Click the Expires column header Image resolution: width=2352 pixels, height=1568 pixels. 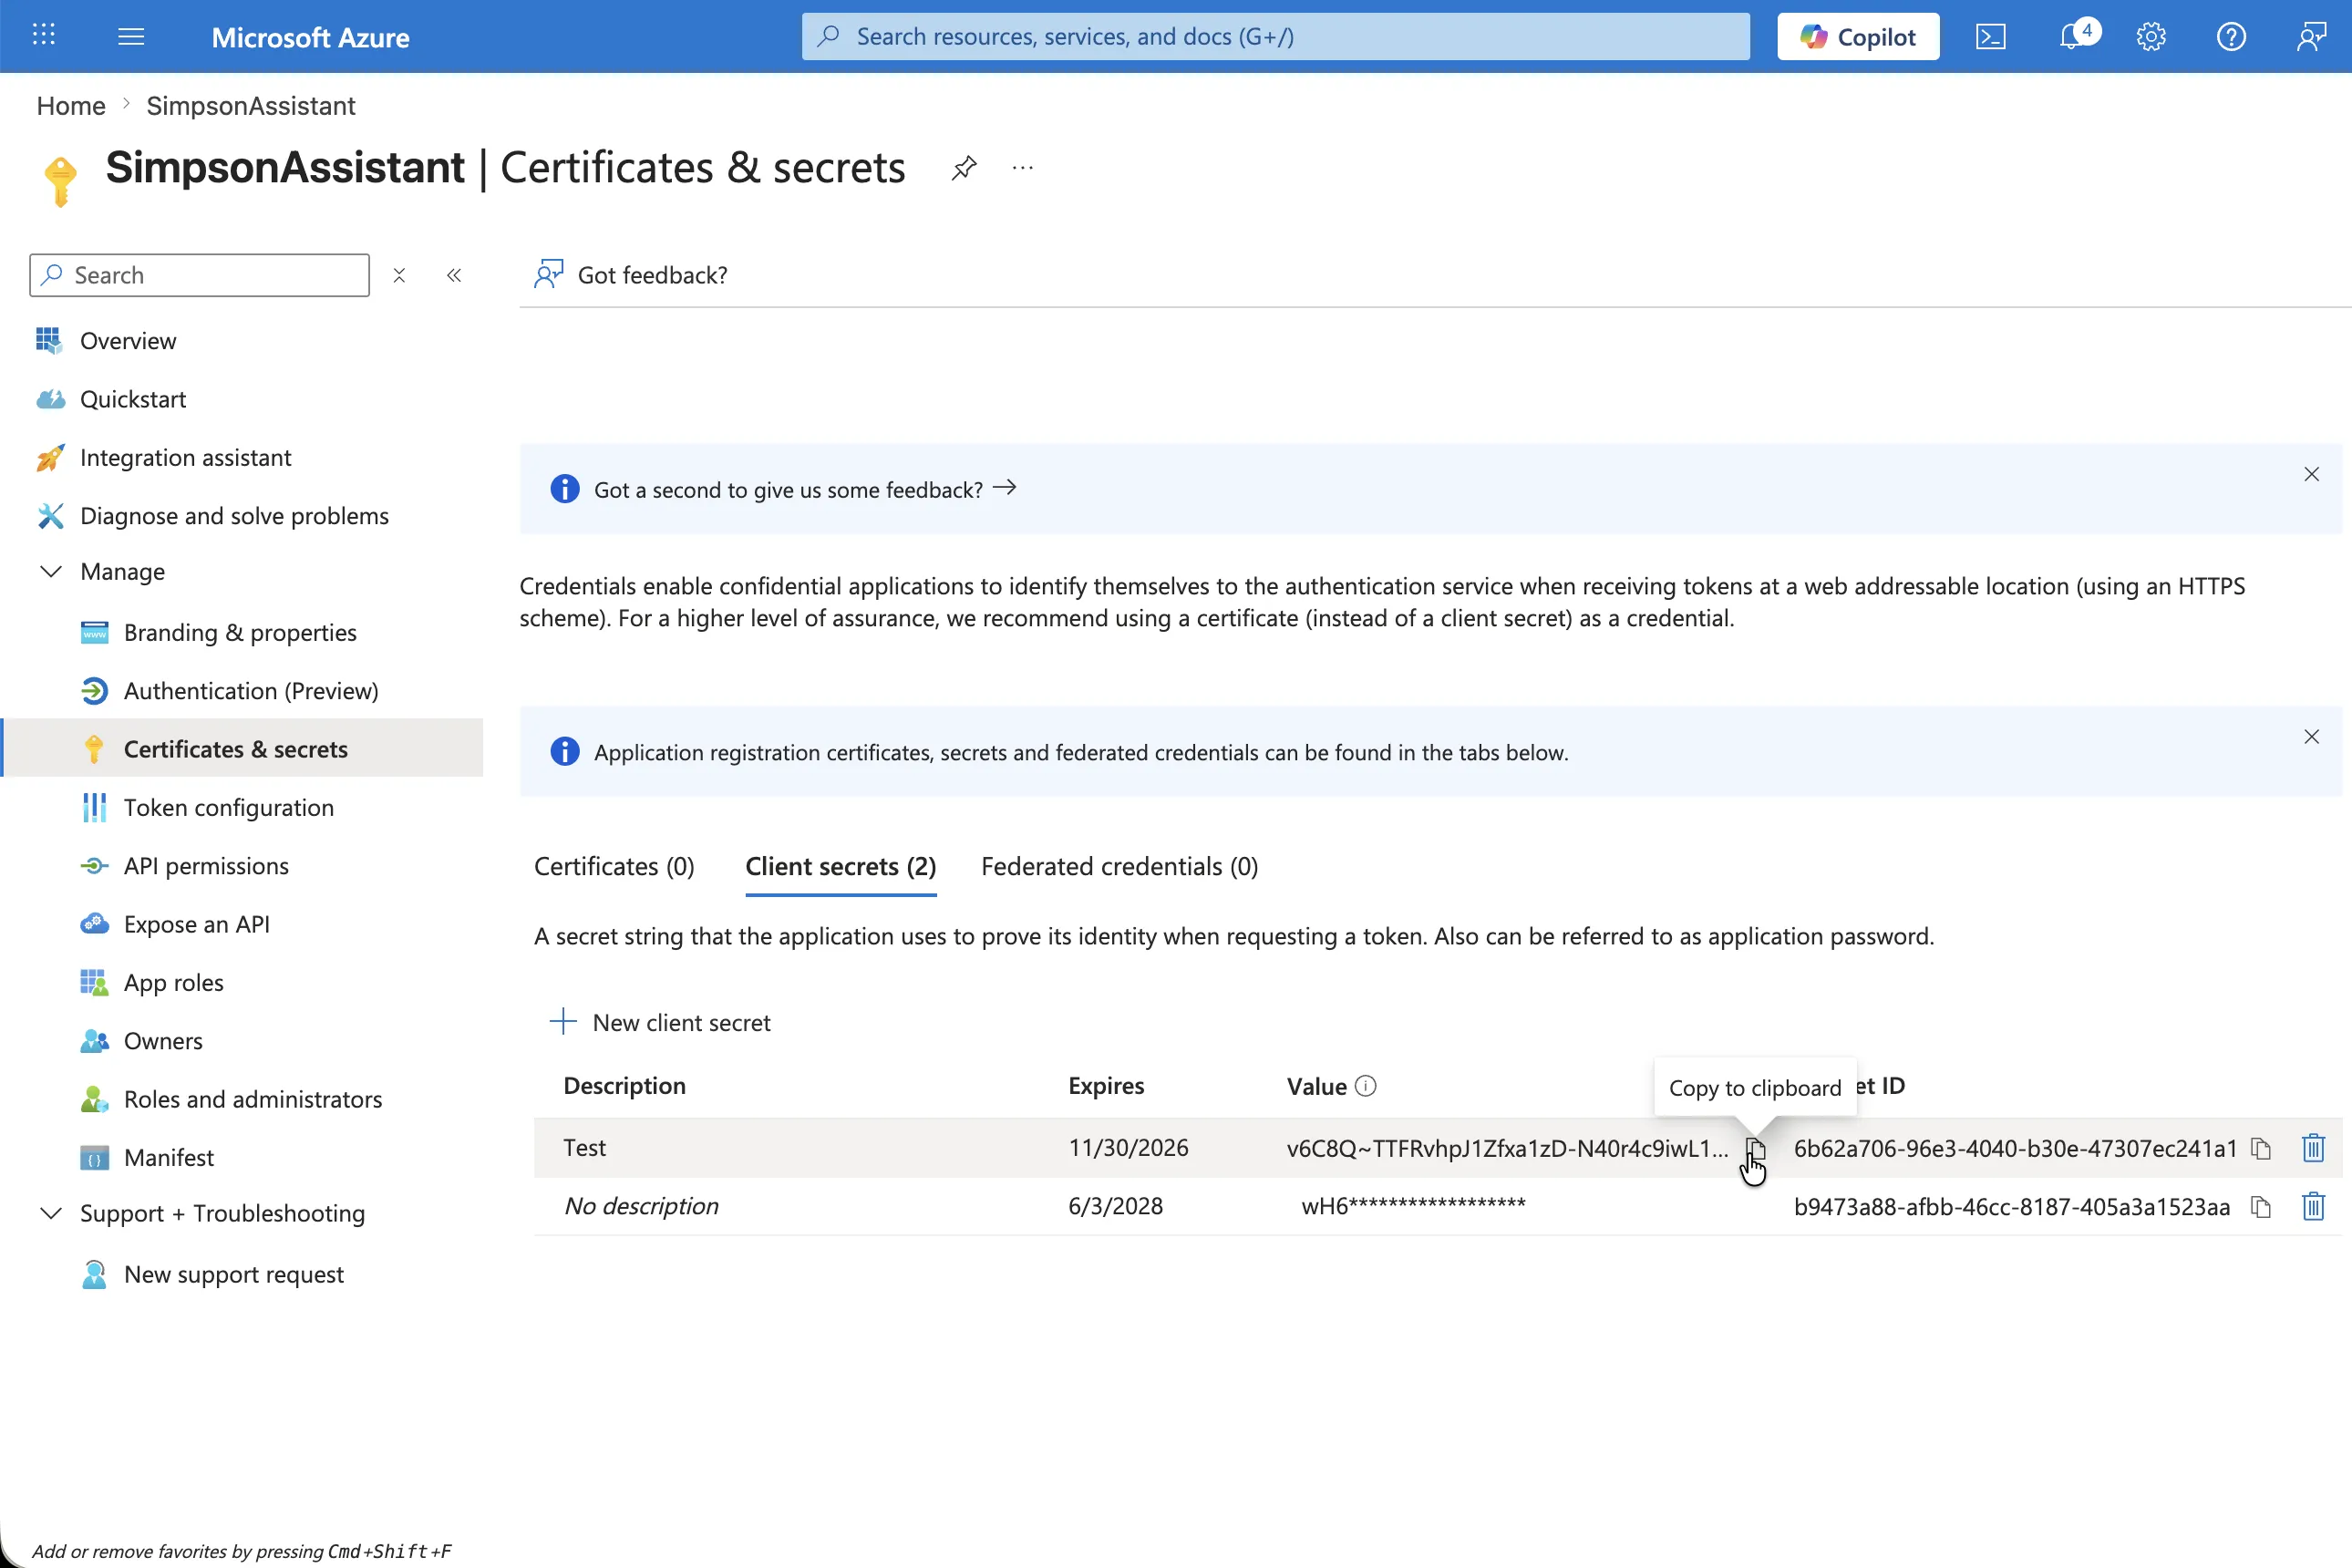coord(1106,1086)
